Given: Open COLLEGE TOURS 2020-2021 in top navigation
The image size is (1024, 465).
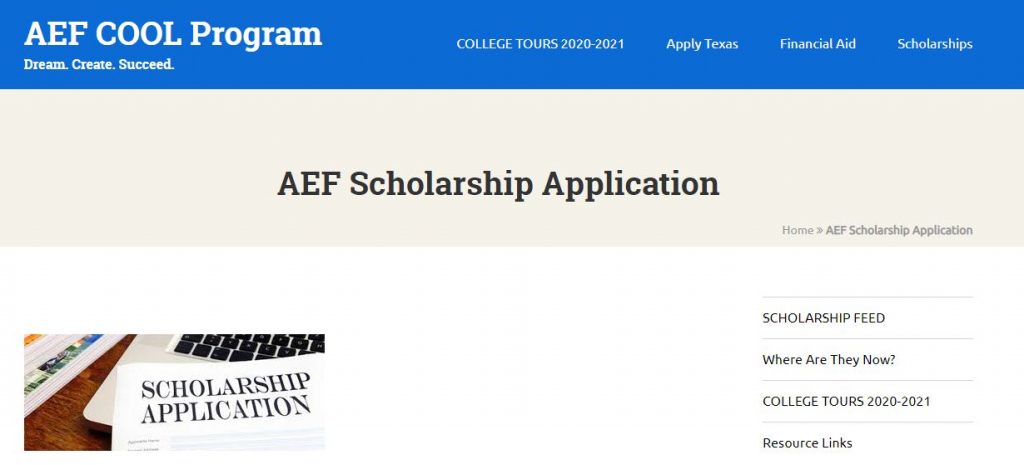Looking at the screenshot, I should click(540, 44).
